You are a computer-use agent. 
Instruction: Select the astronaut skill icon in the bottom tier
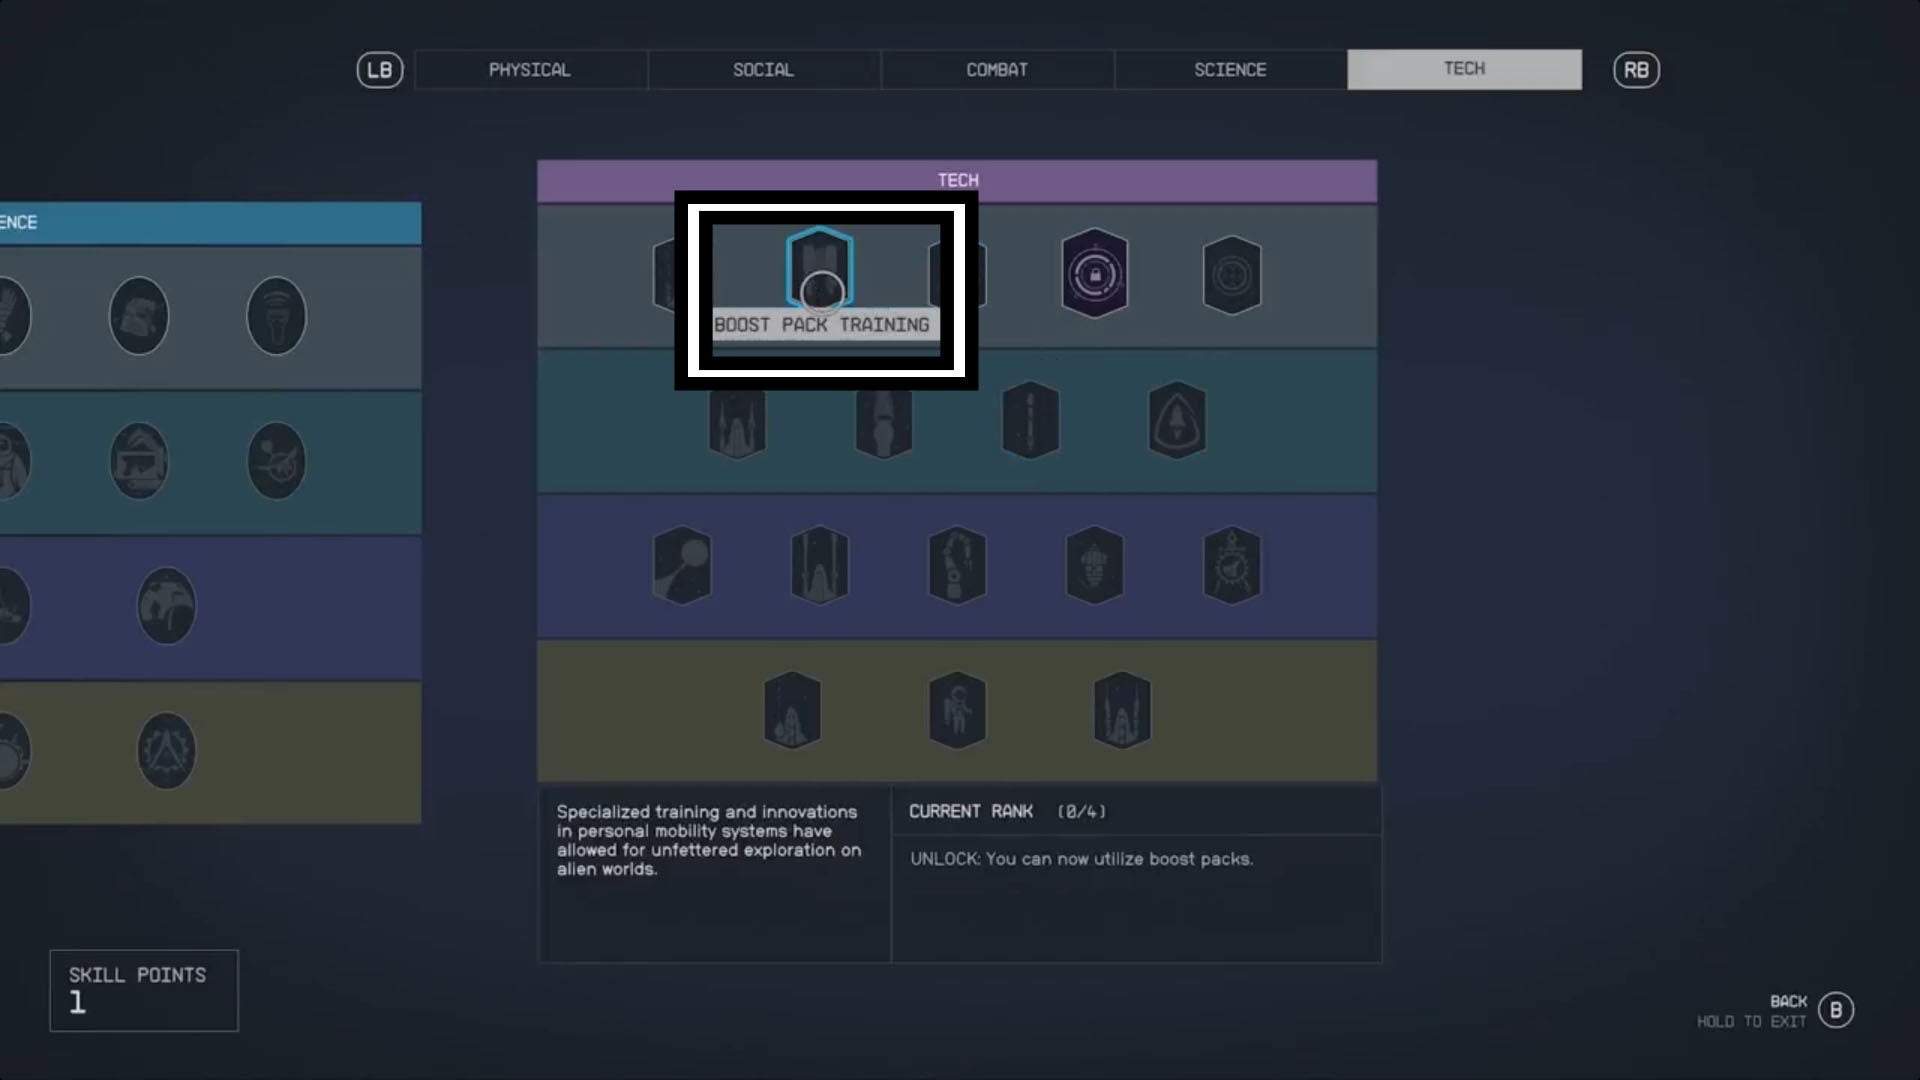(957, 710)
